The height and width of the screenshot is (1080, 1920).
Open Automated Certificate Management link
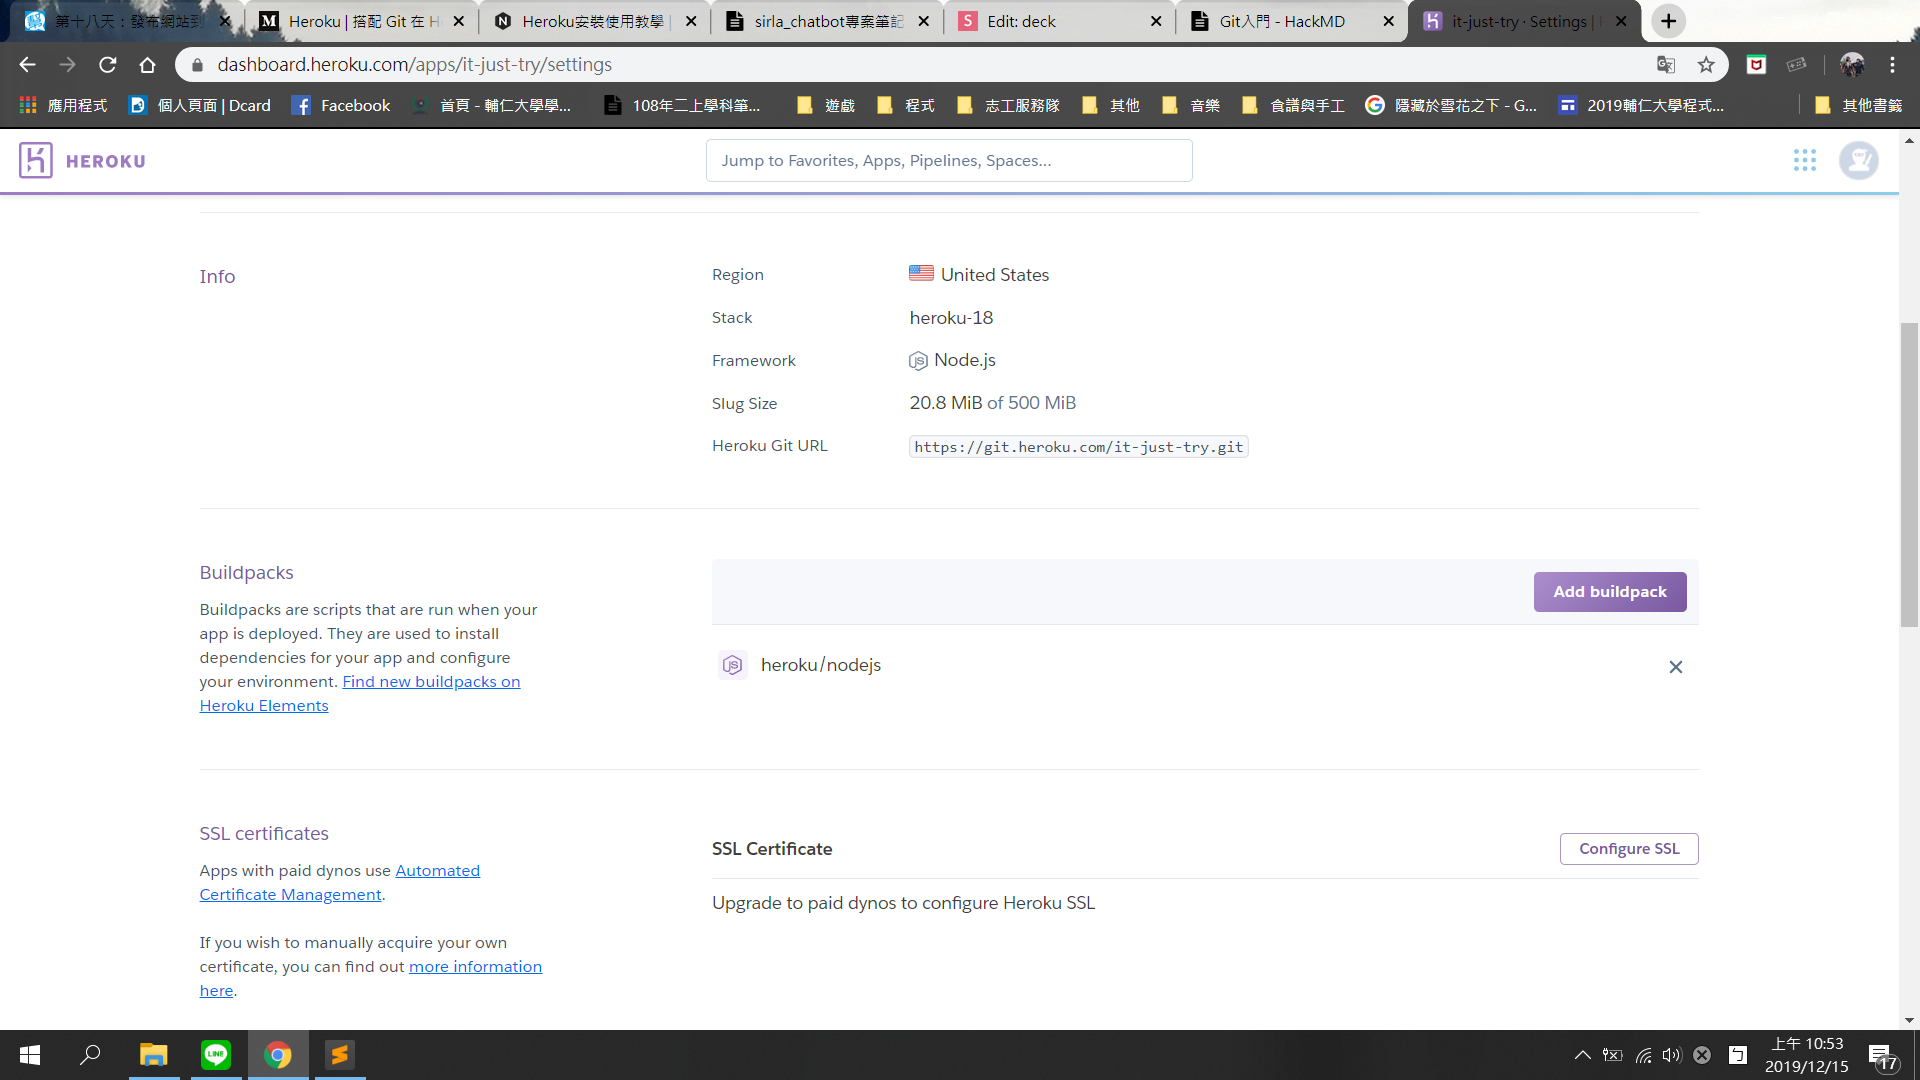tap(437, 871)
